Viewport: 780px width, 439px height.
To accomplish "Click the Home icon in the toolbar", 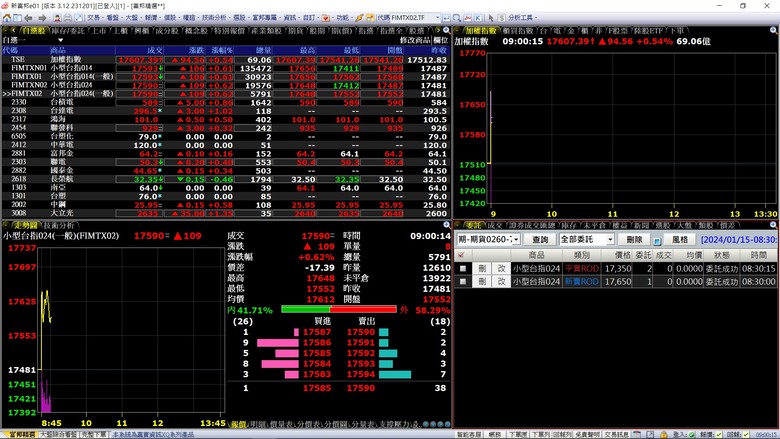I will coord(6,18).
